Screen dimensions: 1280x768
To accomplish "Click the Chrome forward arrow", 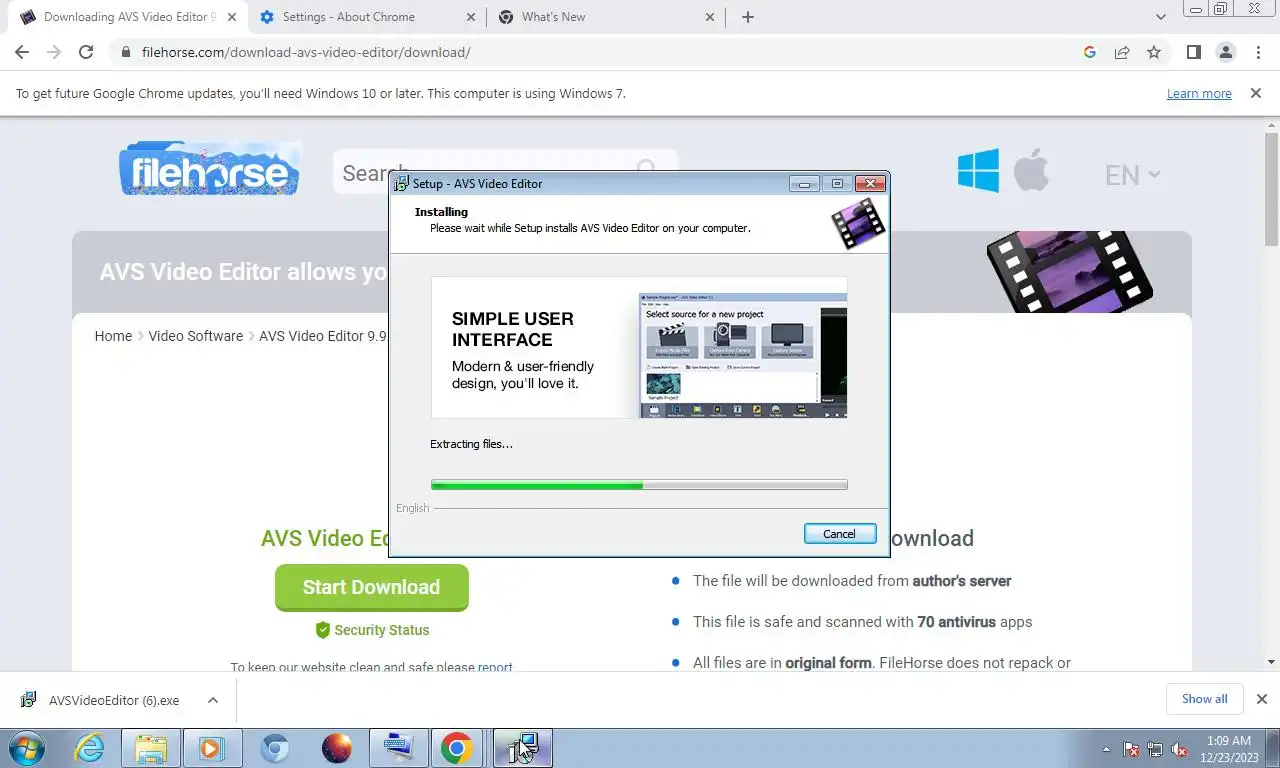I will pos(54,52).
